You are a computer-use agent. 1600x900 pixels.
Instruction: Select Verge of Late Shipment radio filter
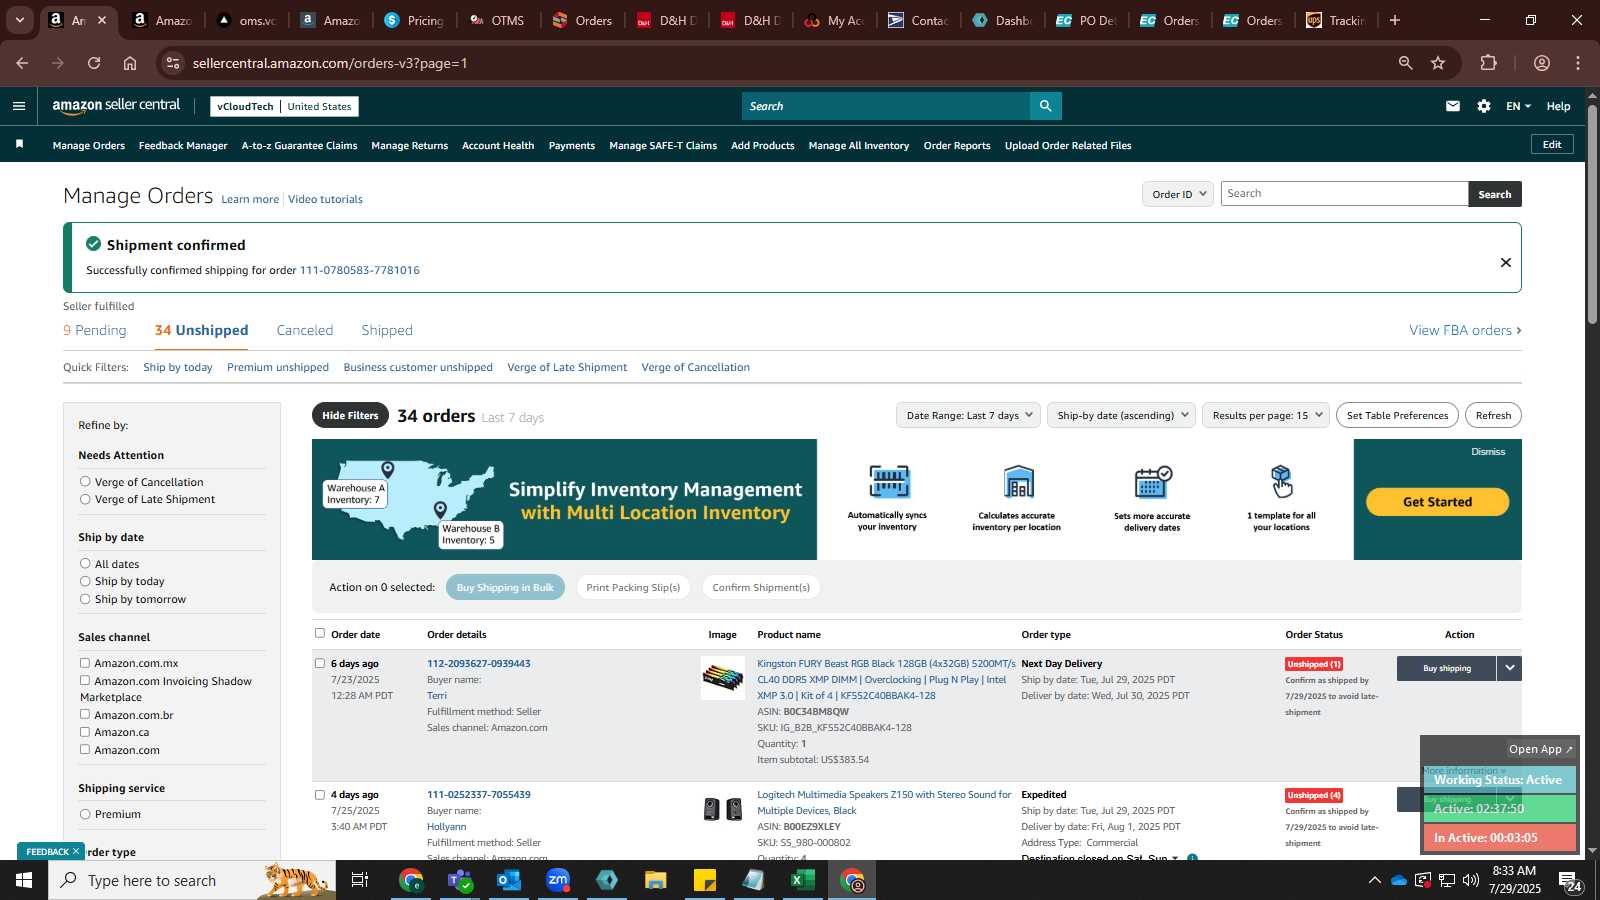(x=85, y=498)
